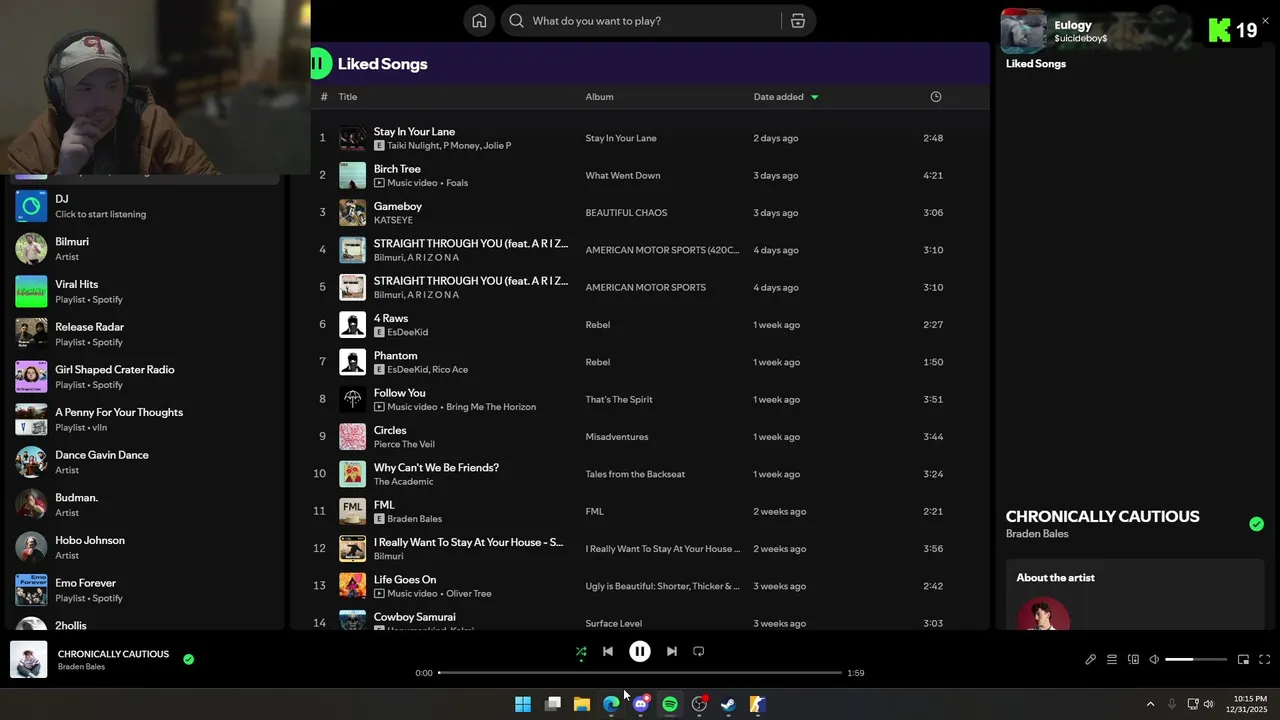Pause Liked Songs with the green header button
The width and height of the screenshot is (1280, 720).
(318, 64)
